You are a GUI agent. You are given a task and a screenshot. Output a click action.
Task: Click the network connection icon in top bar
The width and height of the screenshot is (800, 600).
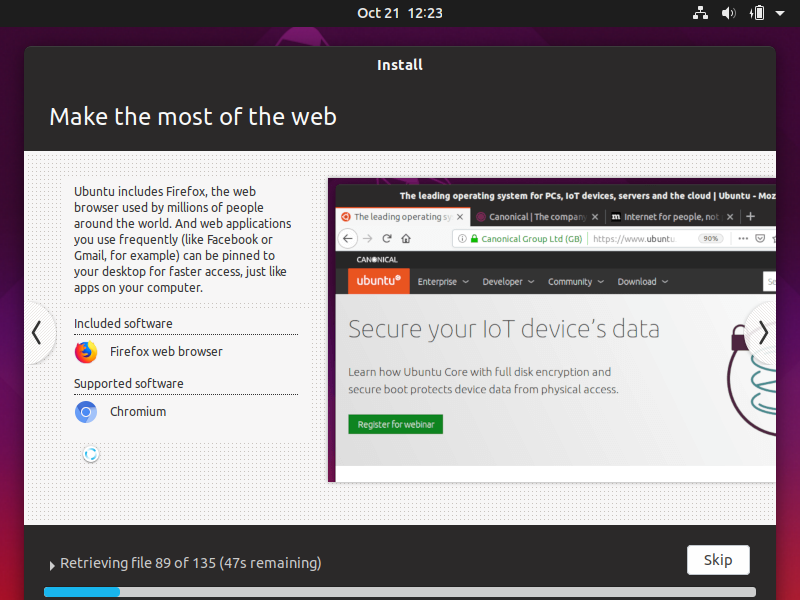[x=700, y=13]
